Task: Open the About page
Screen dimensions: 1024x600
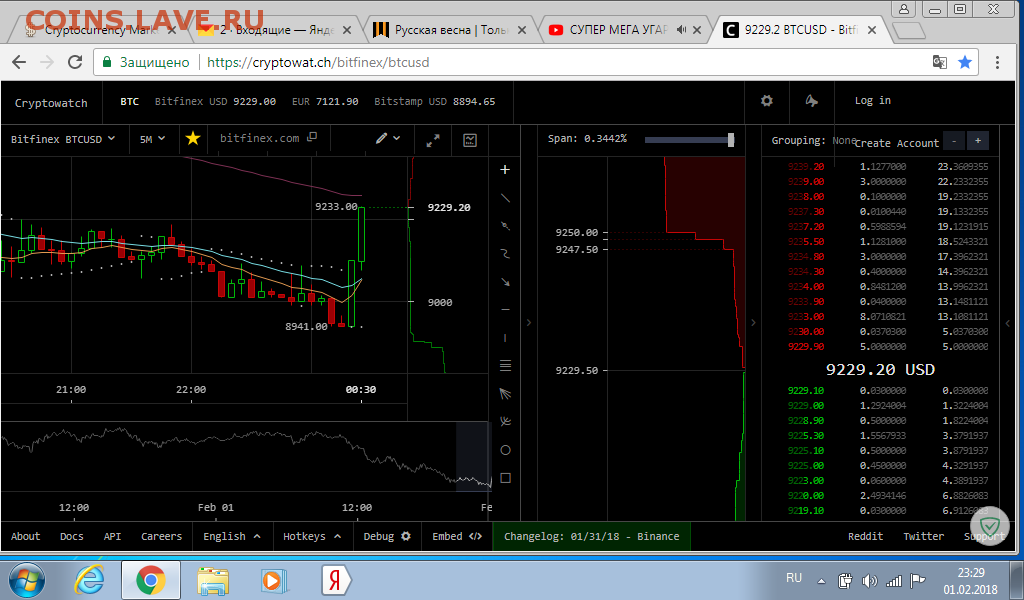Action: point(25,536)
